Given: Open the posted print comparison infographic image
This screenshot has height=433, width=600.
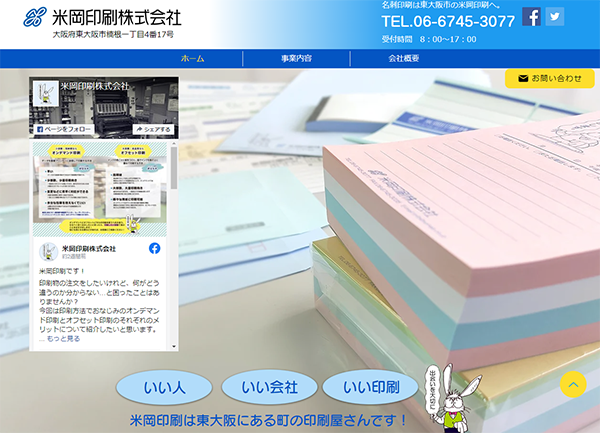Looking at the screenshot, I should click(x=100, y=189).
